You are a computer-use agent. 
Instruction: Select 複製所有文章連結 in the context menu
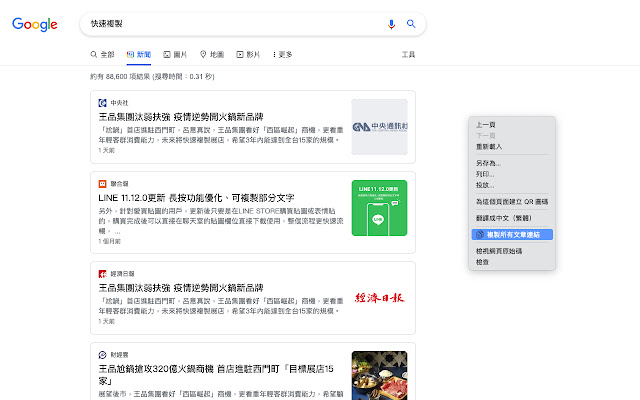pos(512,235)
